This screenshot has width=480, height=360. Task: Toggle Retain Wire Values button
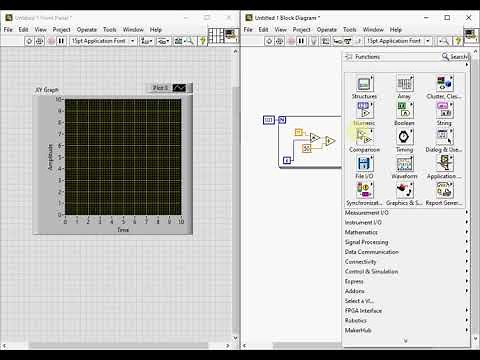[x=325, y=41]
